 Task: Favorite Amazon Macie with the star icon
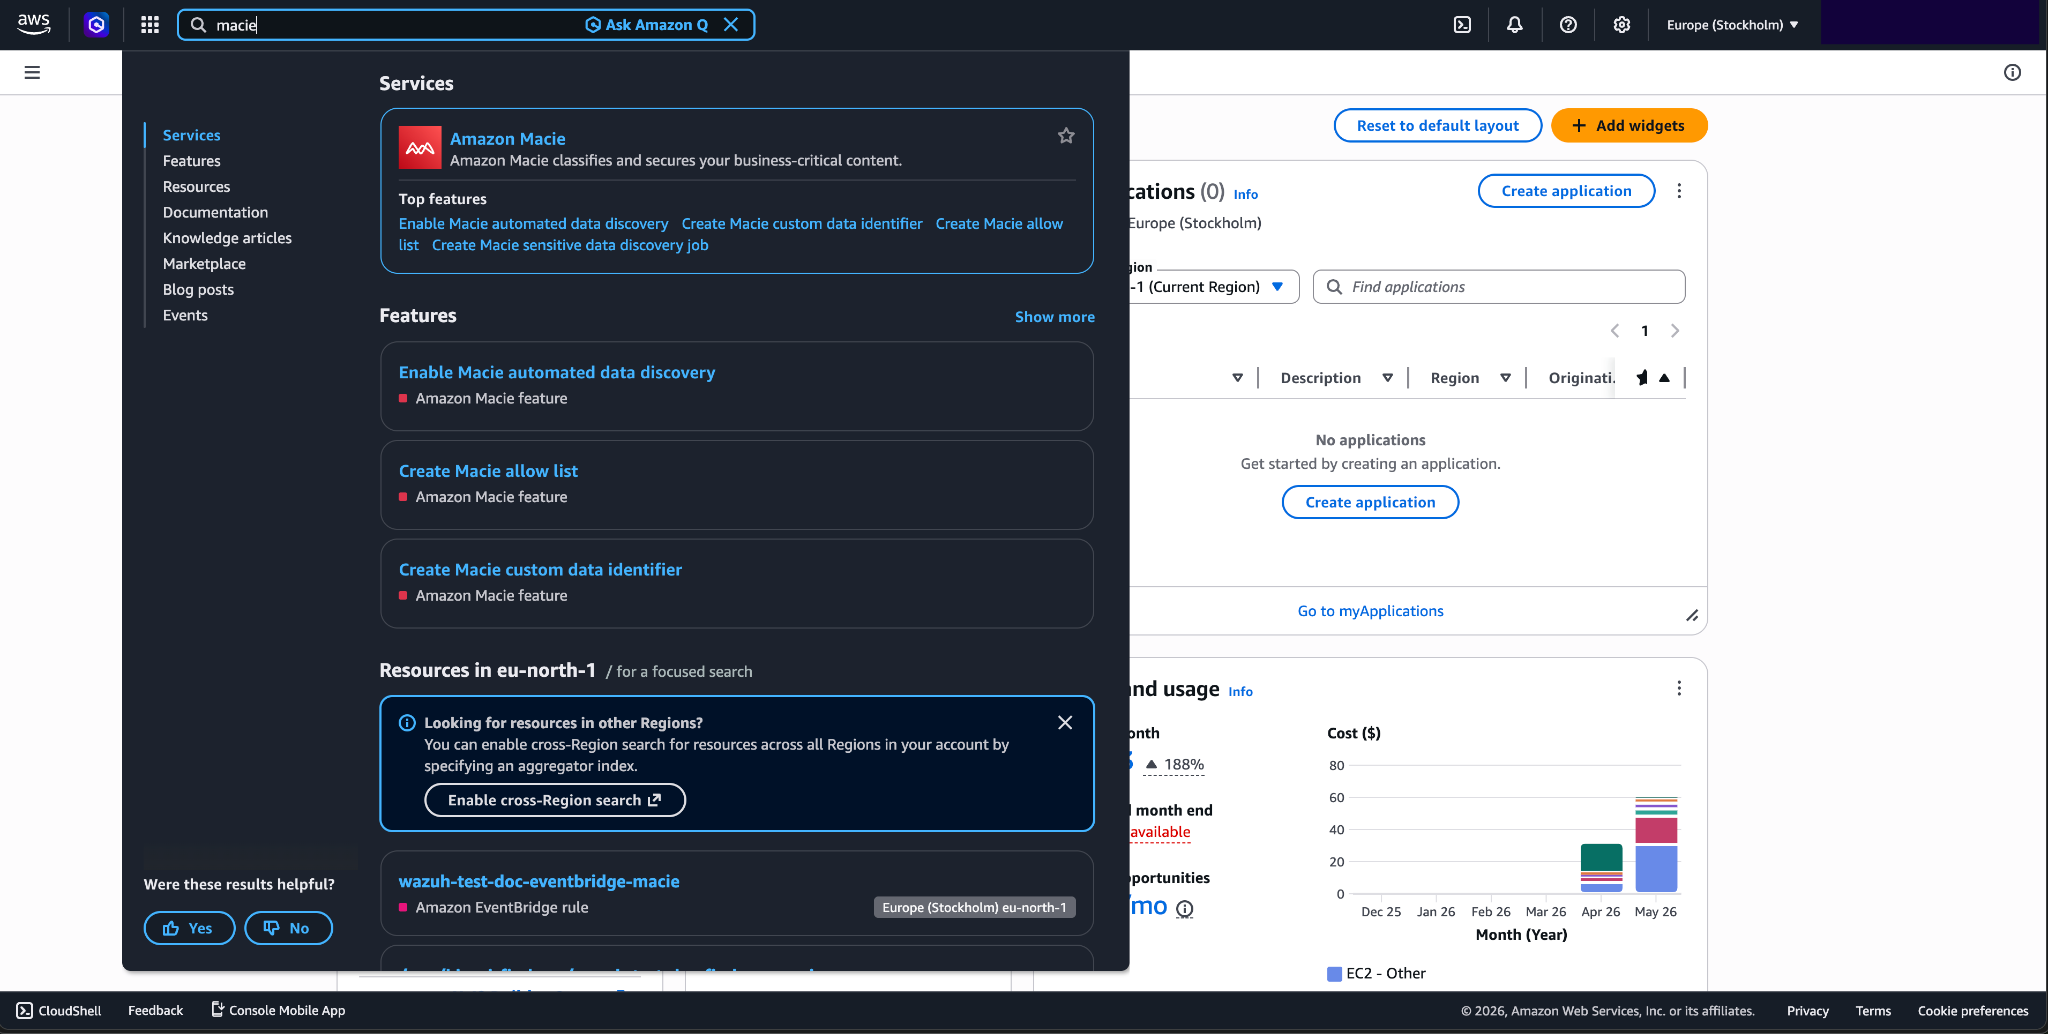tap(1066, 136)
